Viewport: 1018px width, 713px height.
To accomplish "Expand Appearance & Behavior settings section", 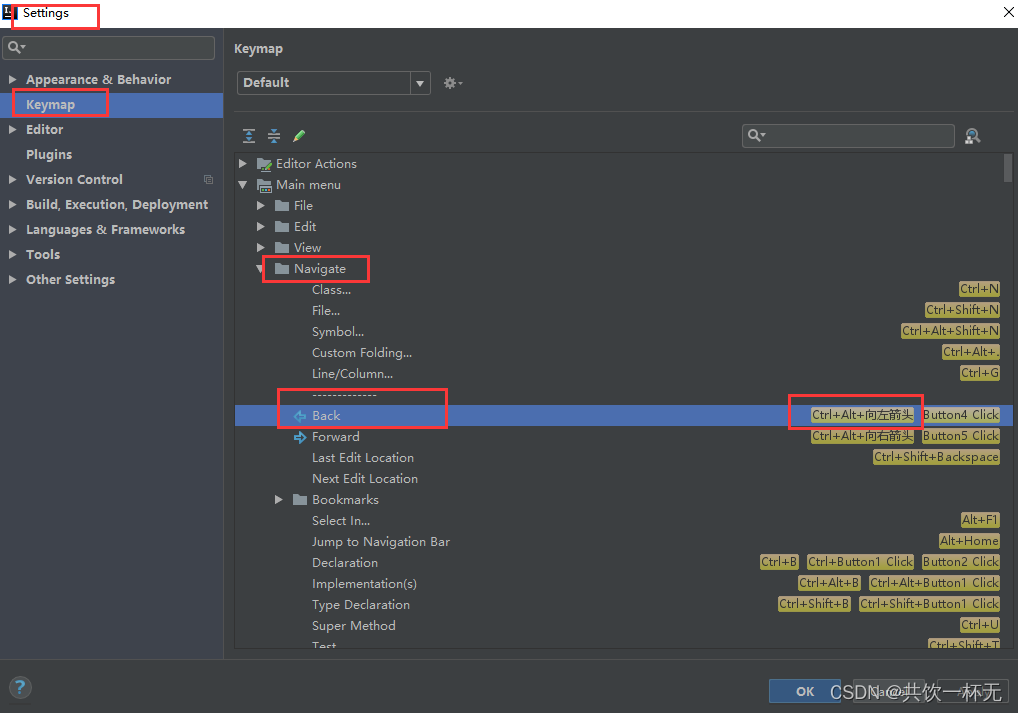I will (x=12, y=79).
